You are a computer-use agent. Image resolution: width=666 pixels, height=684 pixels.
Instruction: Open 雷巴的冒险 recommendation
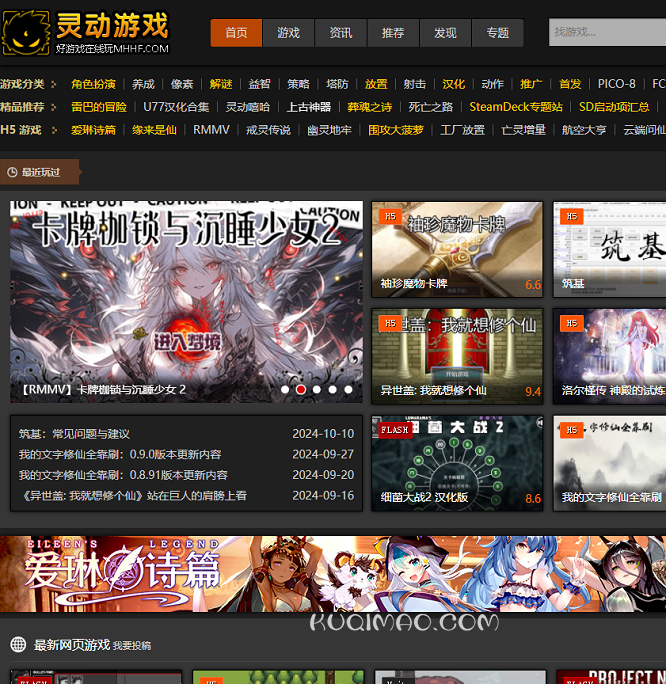point(99,107)
